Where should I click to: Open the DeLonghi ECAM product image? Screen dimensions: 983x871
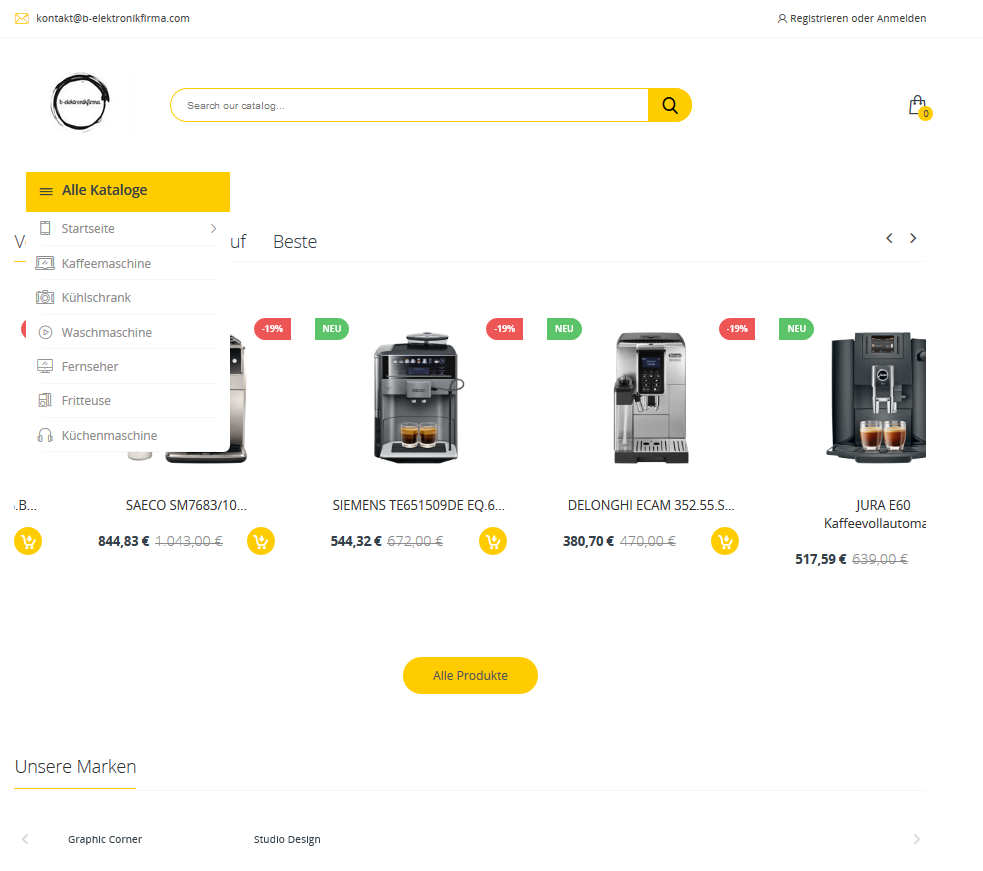click(651, 398)
